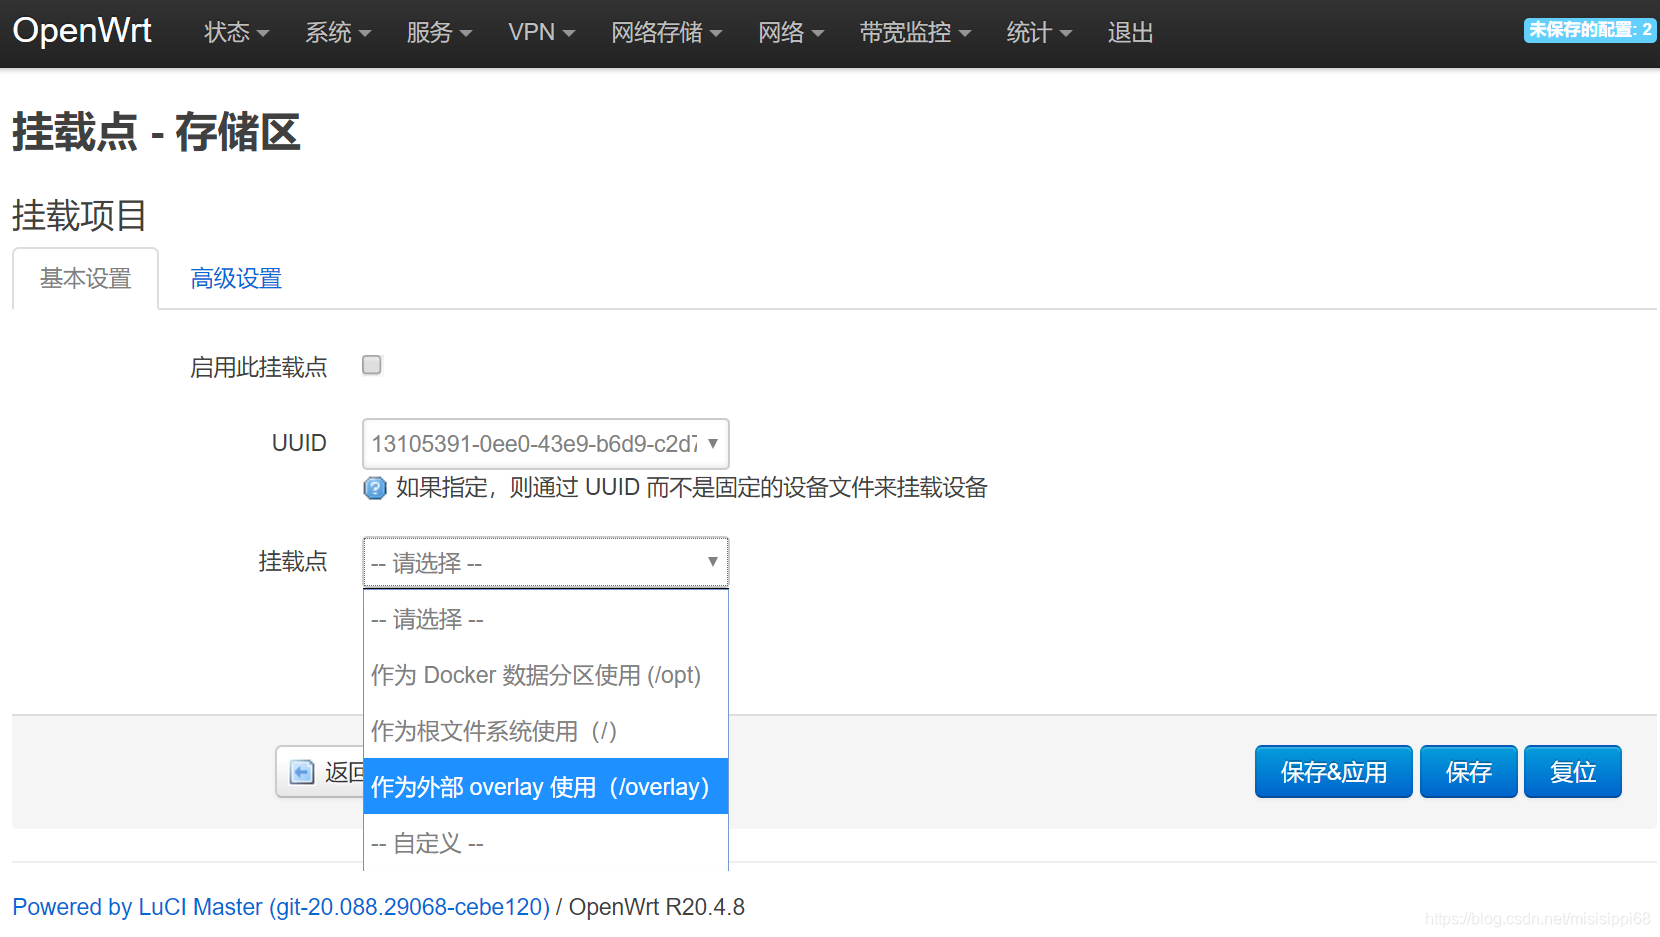
Task: Click the back arrow icon on the 返回 button
Action: (x=302, y=772)
